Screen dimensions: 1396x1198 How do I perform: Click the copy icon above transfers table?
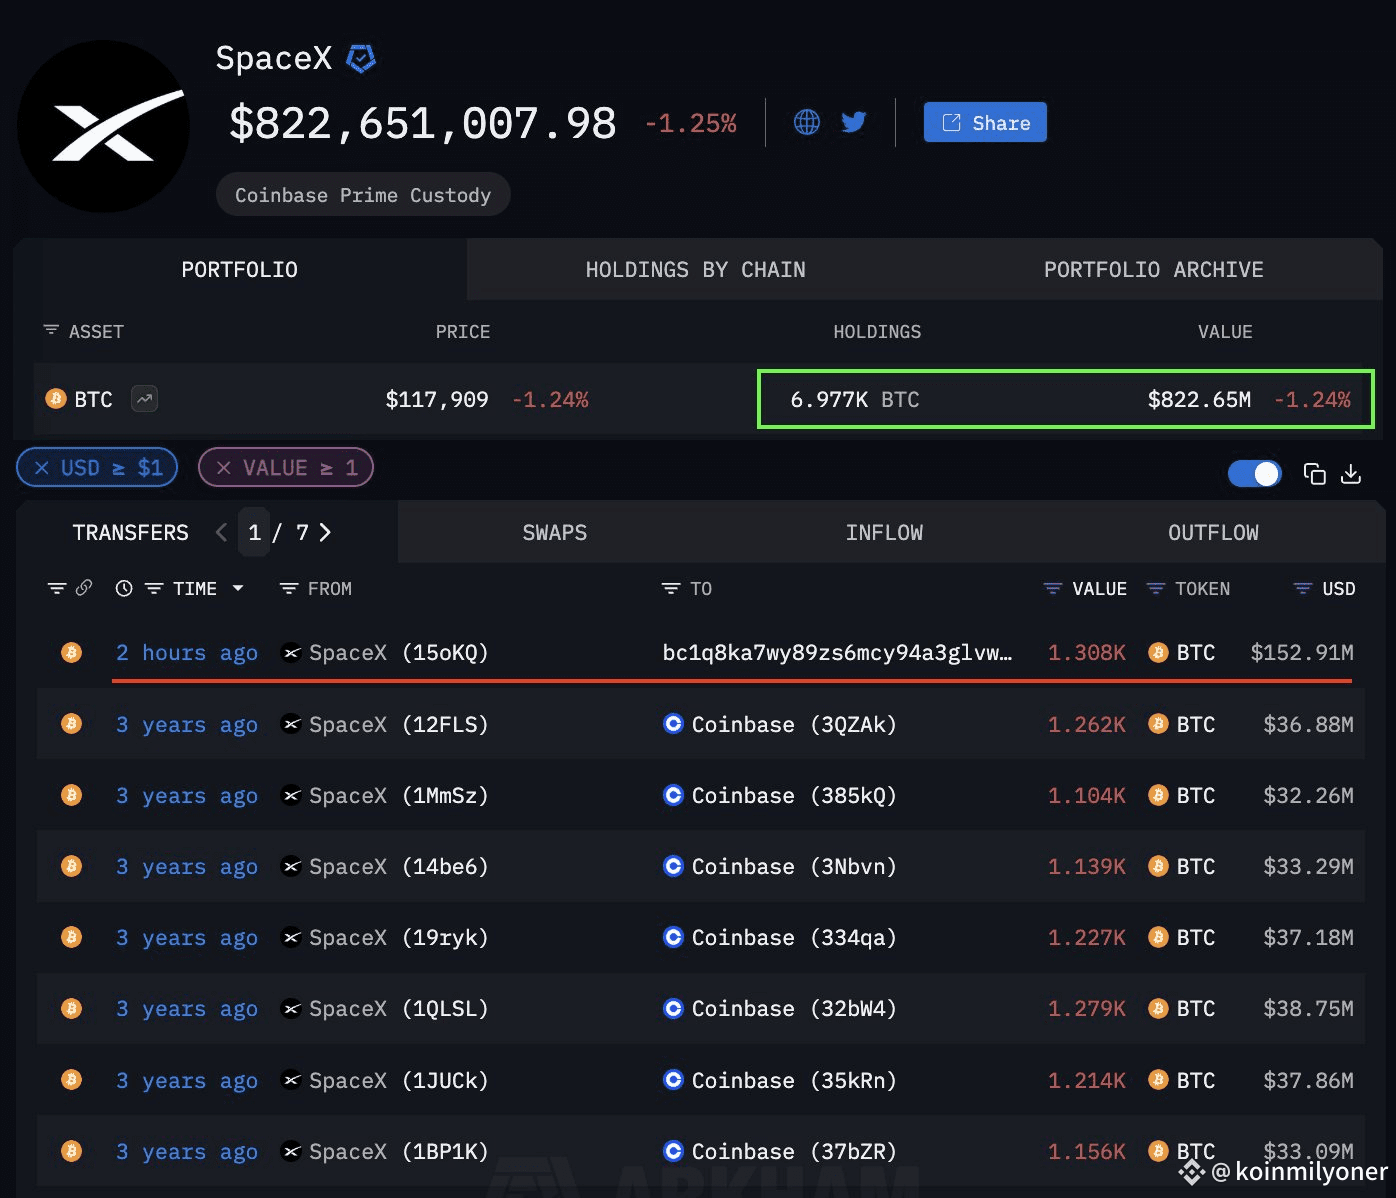tap(1315, 473)
